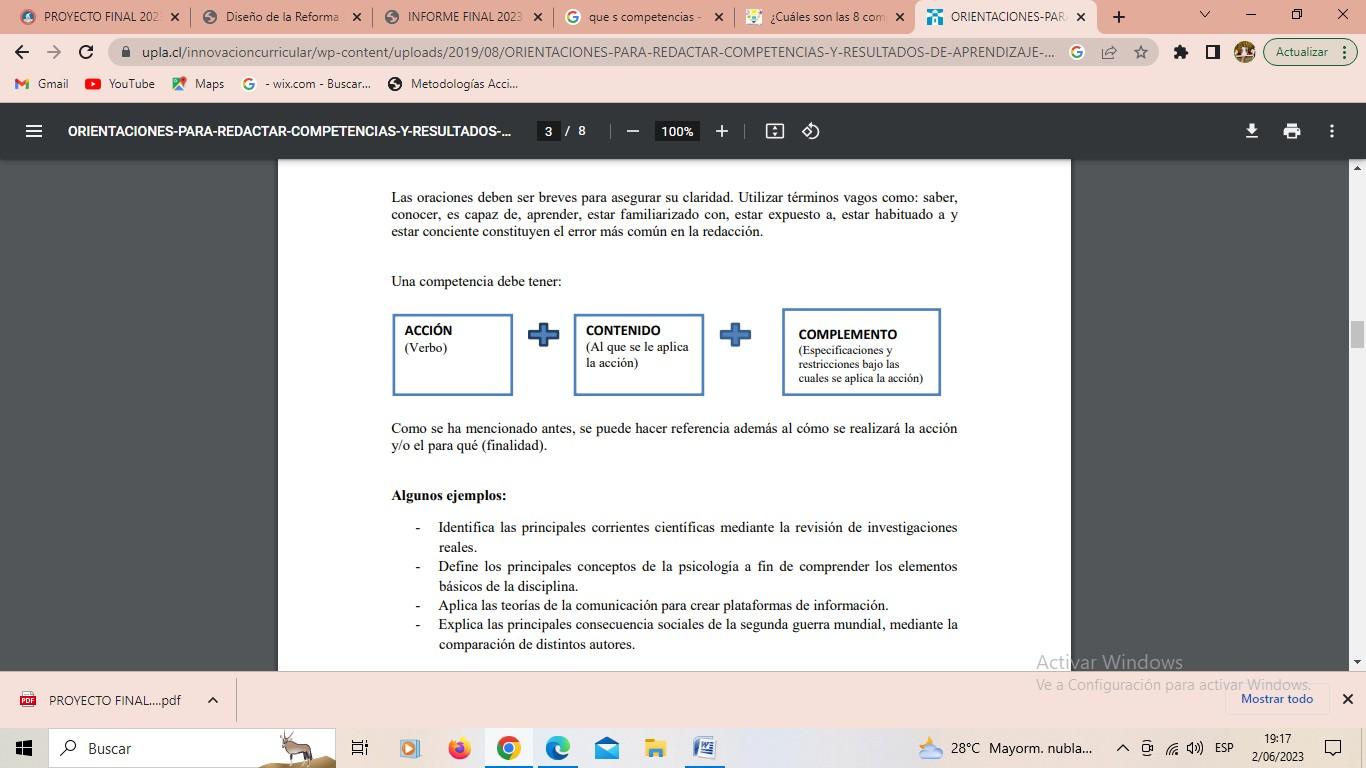
Task: Open the wix.com - Buscar bookmark
Action: pos(306,84)
